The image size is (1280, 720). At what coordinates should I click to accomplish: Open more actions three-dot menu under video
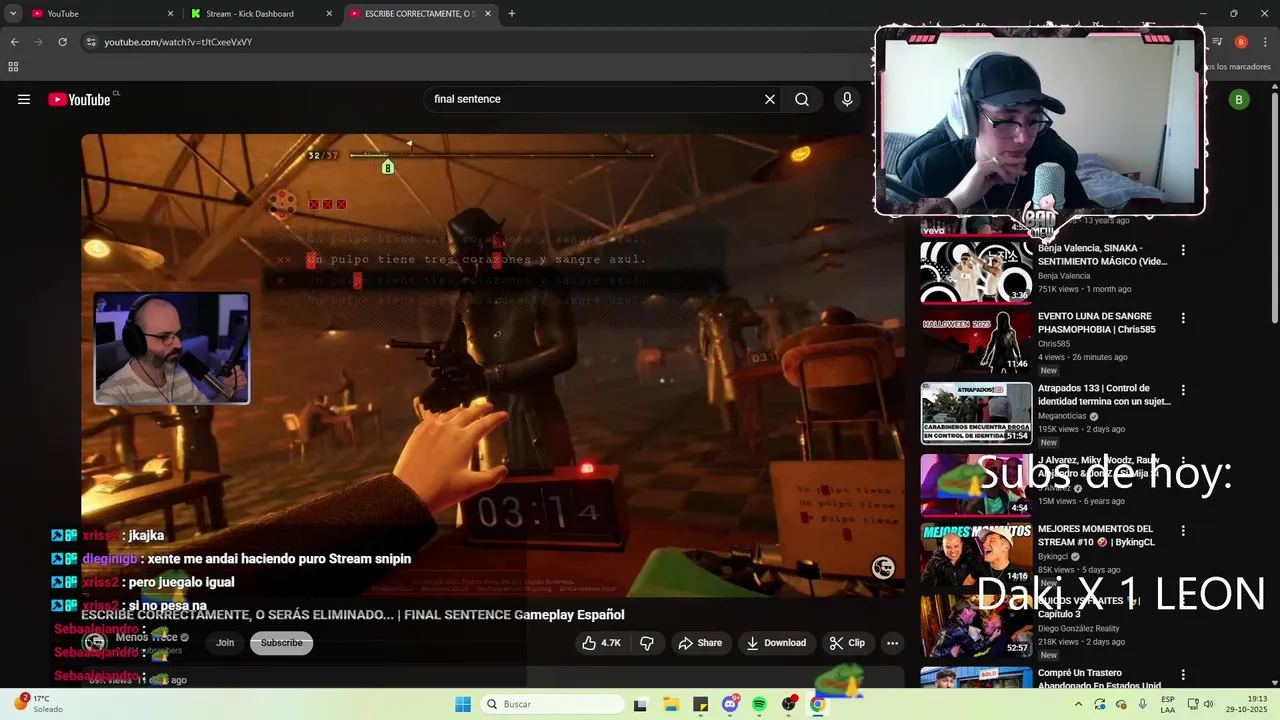(x=893, y=643)
